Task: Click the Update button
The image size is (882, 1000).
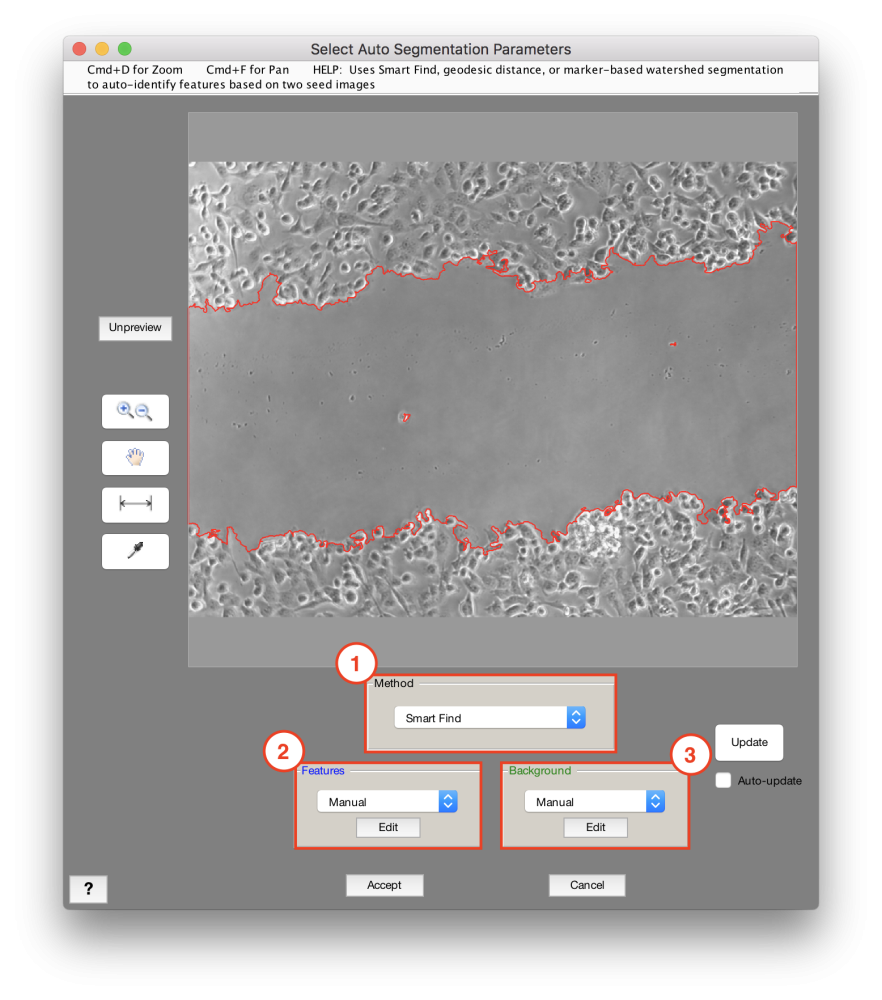Action: pyautogui.click(x=748, y=742)
